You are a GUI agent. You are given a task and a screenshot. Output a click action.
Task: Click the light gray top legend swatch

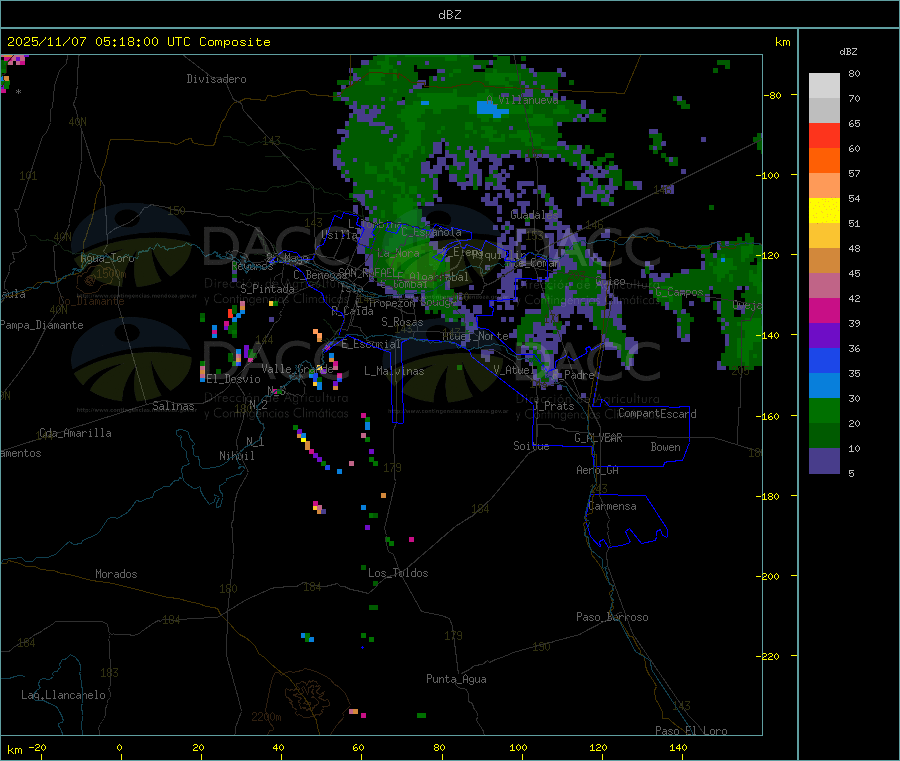(824, 86)
